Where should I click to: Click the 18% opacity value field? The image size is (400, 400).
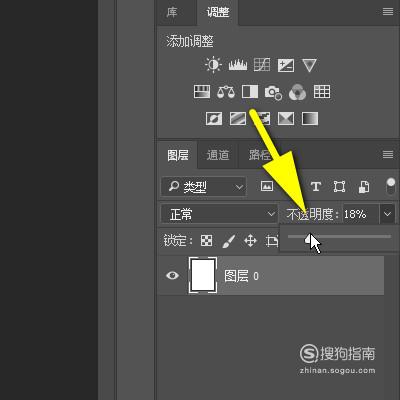[361, 214]
